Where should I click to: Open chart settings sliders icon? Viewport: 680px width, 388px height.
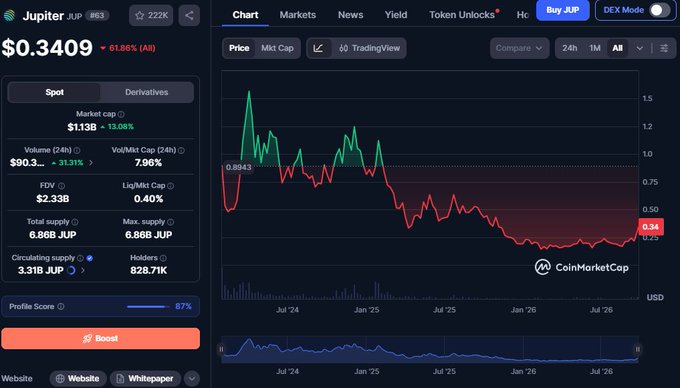664,48
